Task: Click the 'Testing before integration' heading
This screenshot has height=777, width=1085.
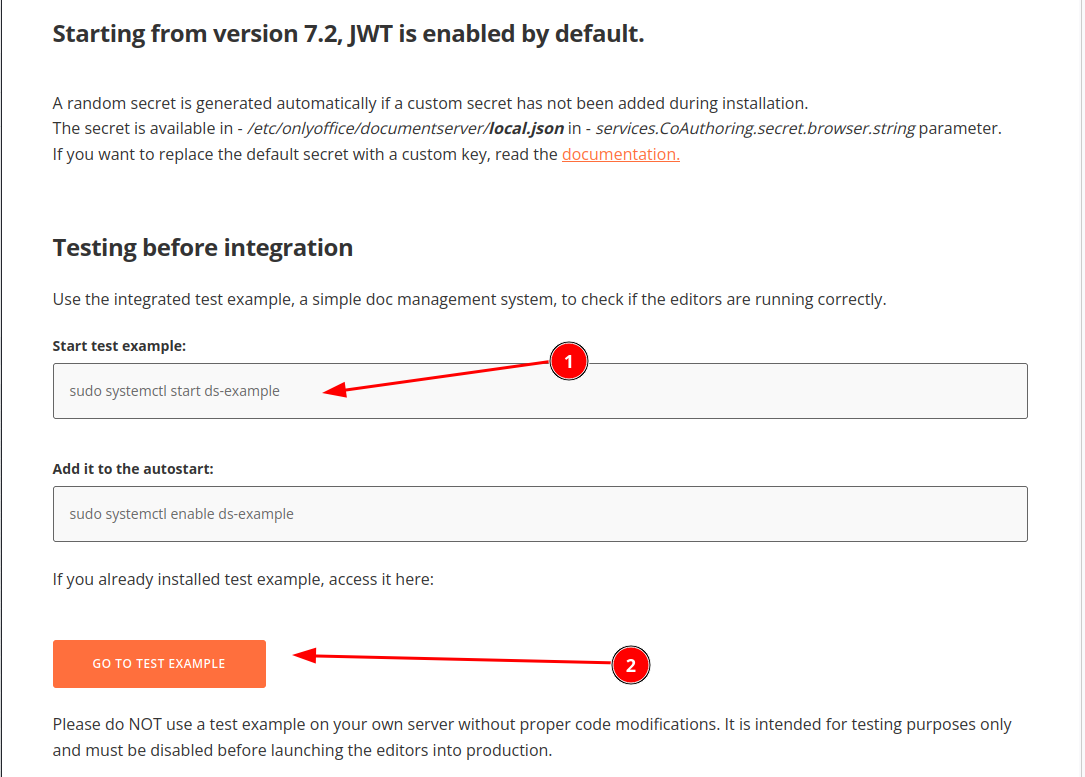Action: click(x=202, y=247)
